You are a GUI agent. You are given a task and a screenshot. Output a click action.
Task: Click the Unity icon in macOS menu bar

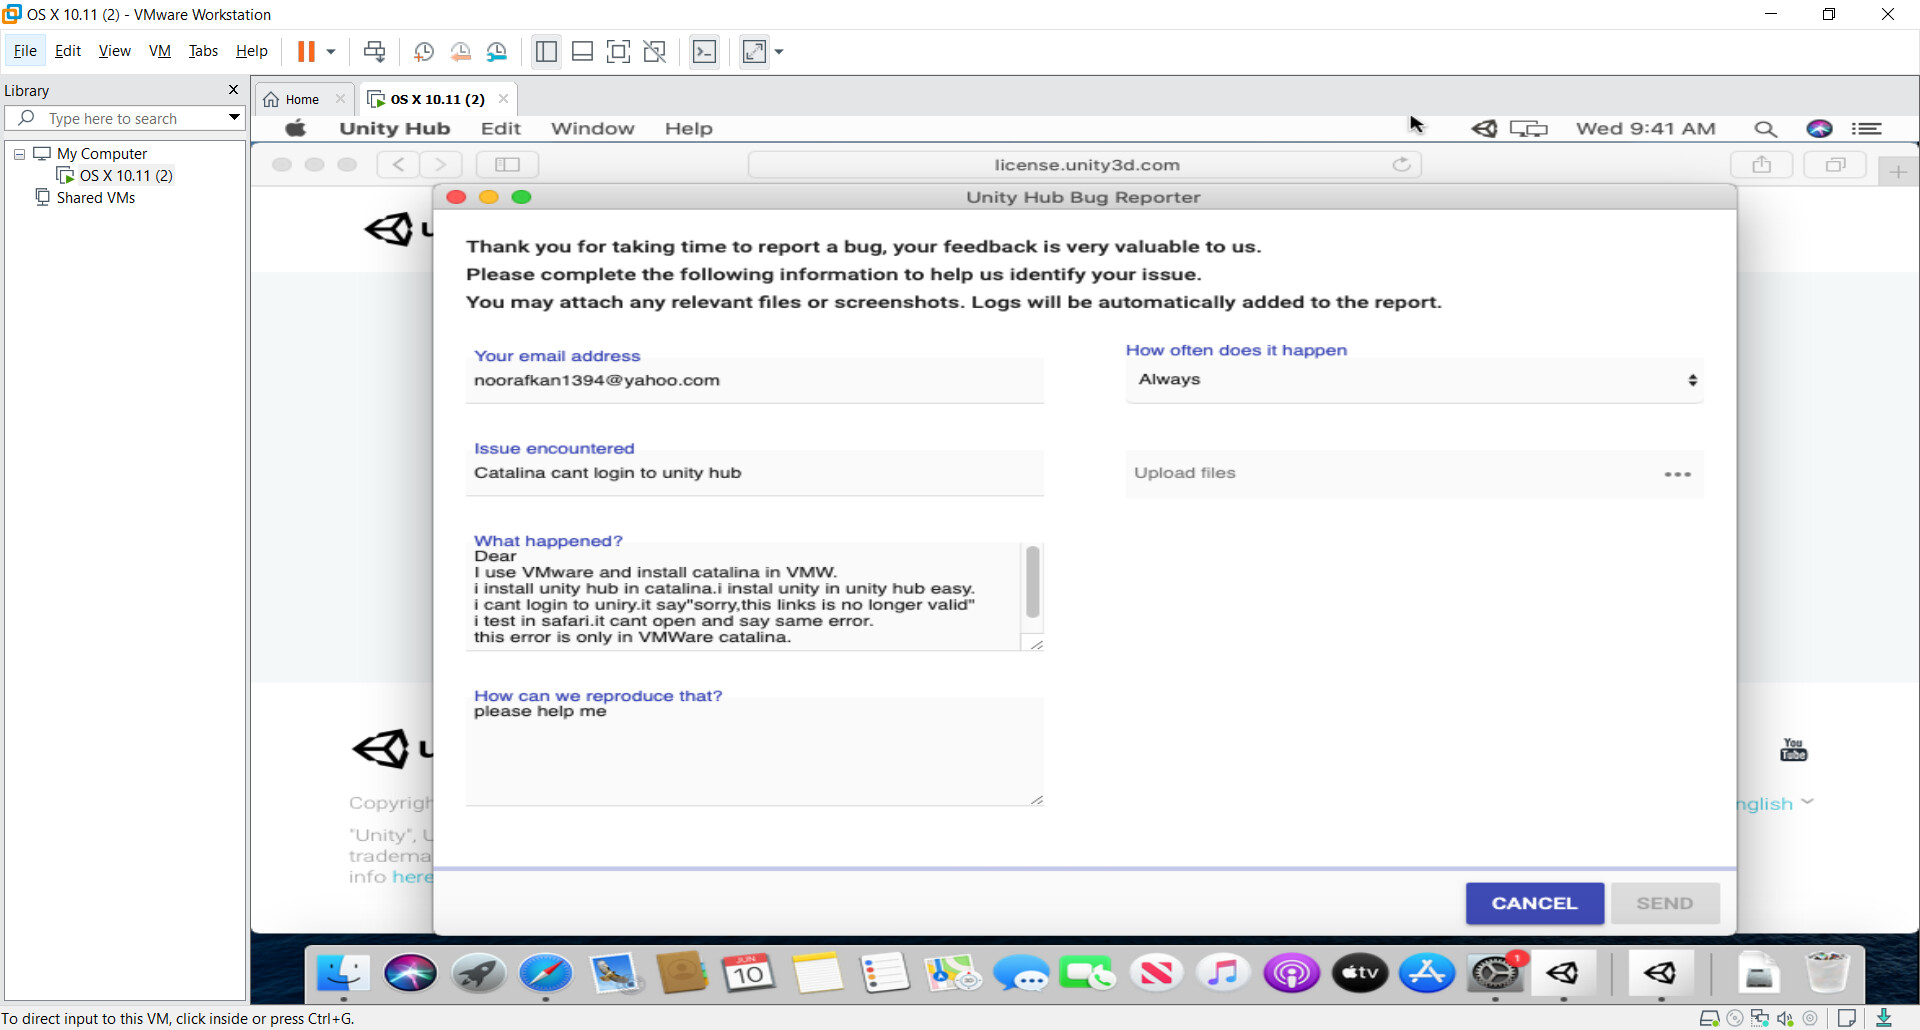click(x=1484, y=128)
